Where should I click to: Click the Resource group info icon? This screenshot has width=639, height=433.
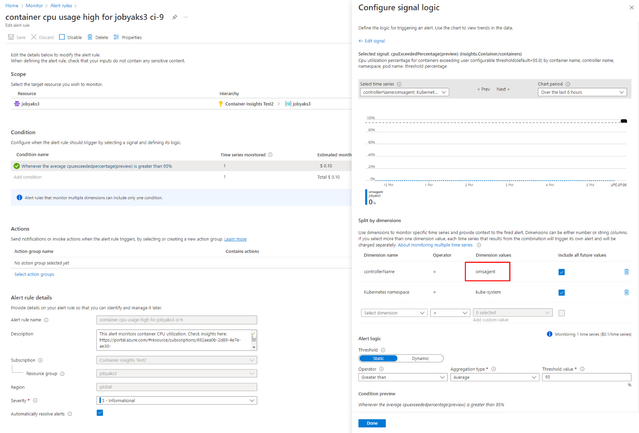pyautogui.click(x=62, y=374)
